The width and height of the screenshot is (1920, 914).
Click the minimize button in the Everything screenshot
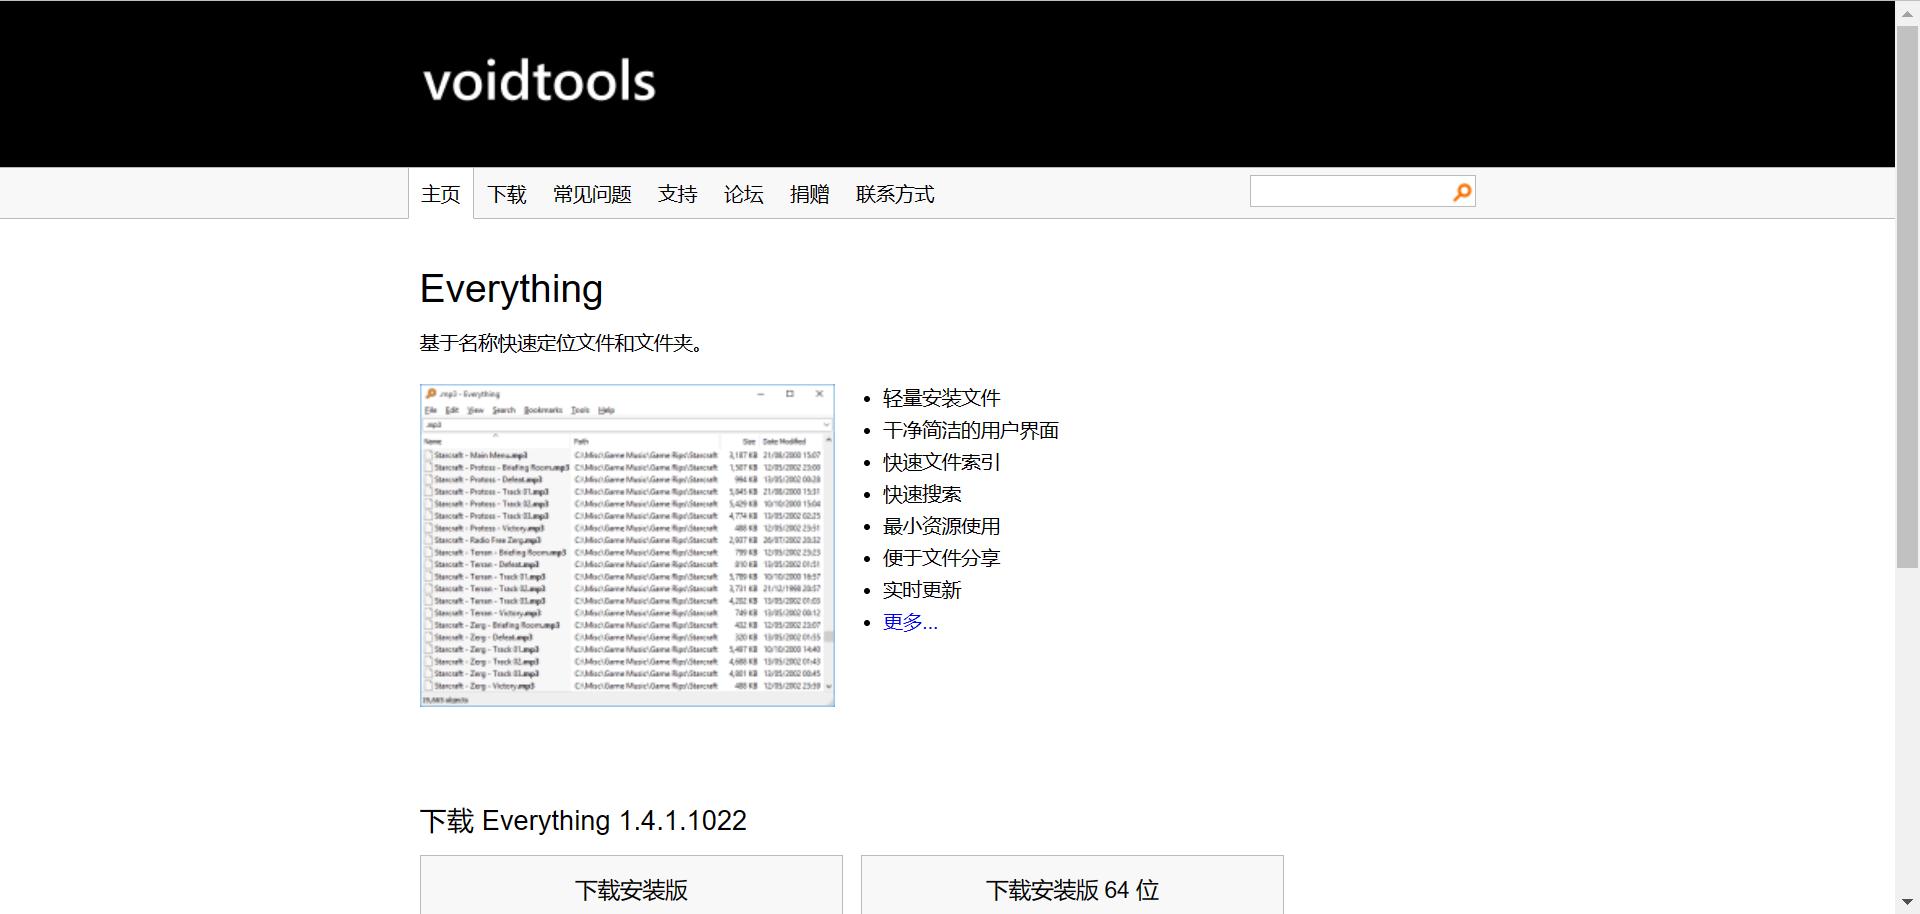pos(761,394)
